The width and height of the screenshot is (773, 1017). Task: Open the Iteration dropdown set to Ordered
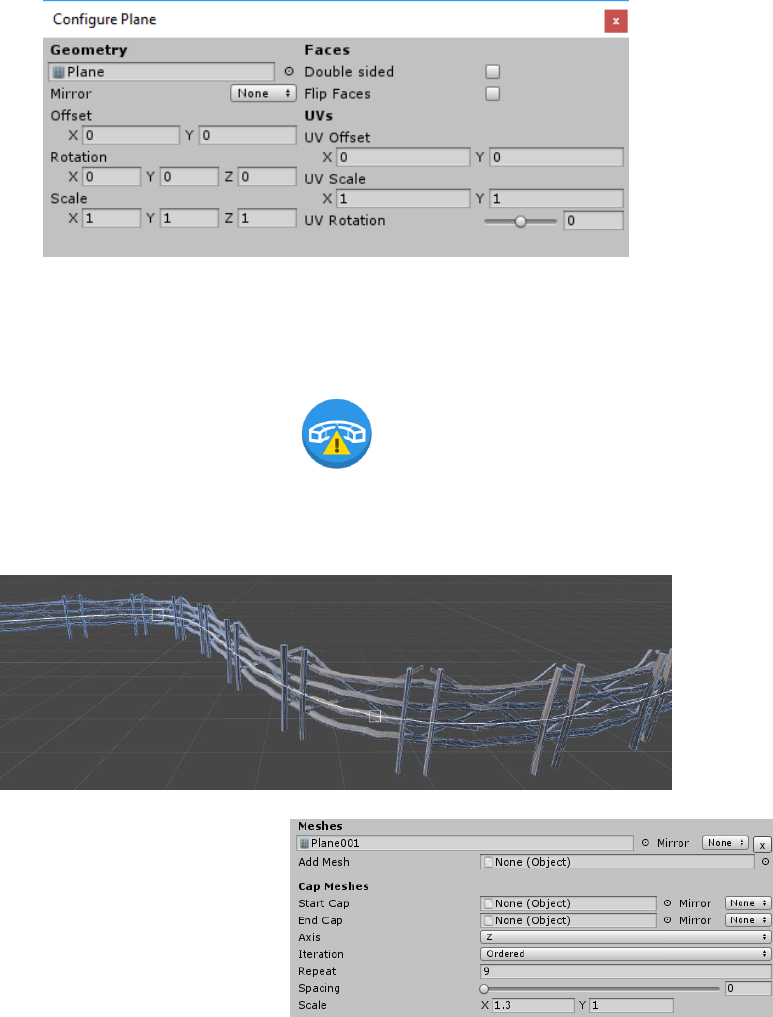pyautogui.click(x=626, y=954)
